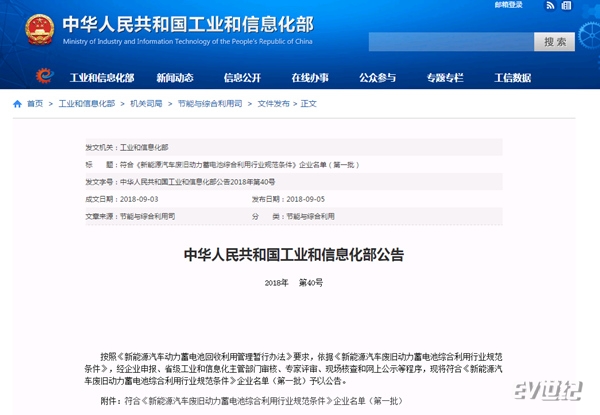The width and height of the screenshot is (600, 415).
Task: Click 机关司局 breadcrumb link
Action: tap(146, 104)
